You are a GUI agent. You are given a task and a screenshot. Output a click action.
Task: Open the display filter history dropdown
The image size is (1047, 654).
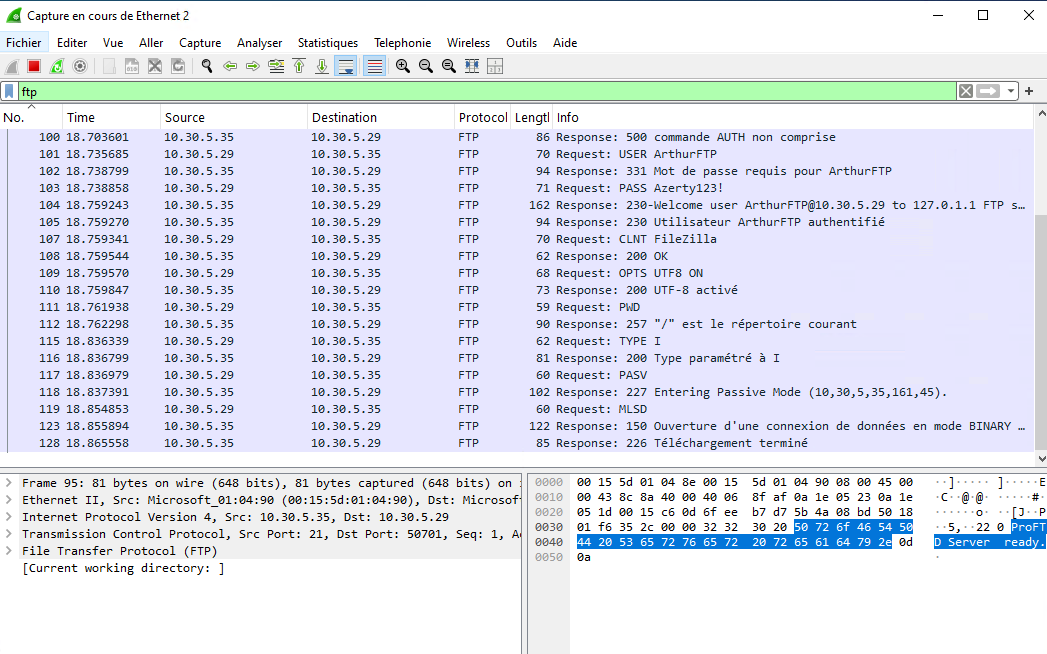pos(1012,91)
